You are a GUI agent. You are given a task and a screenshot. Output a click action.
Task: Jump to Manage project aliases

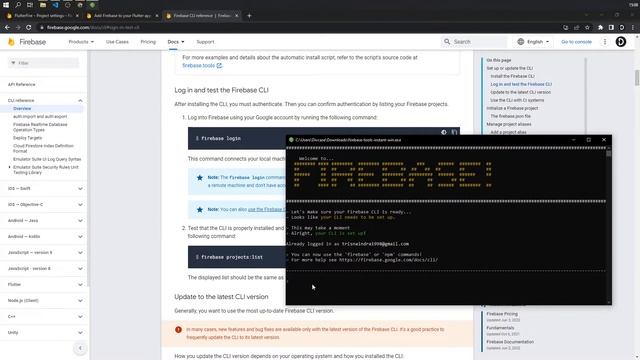coord(509,124)
